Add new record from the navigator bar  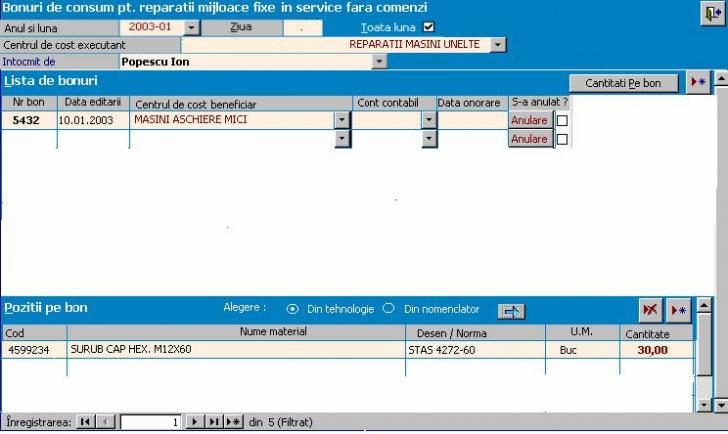pos(233,422)
